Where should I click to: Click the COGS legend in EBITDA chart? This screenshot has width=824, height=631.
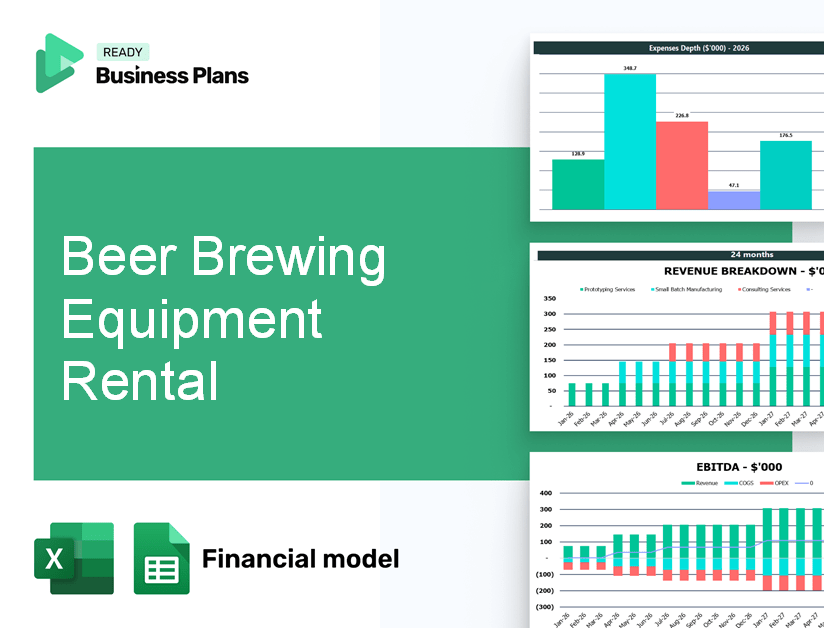[x=739, y=483]
